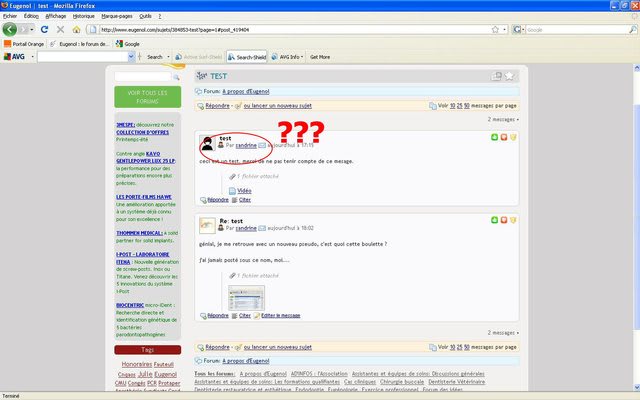This screenshot has width=640, height=400.
Task: Reload the page with the refresh icon
Action: pyautogui.click(x=47, y=29)
